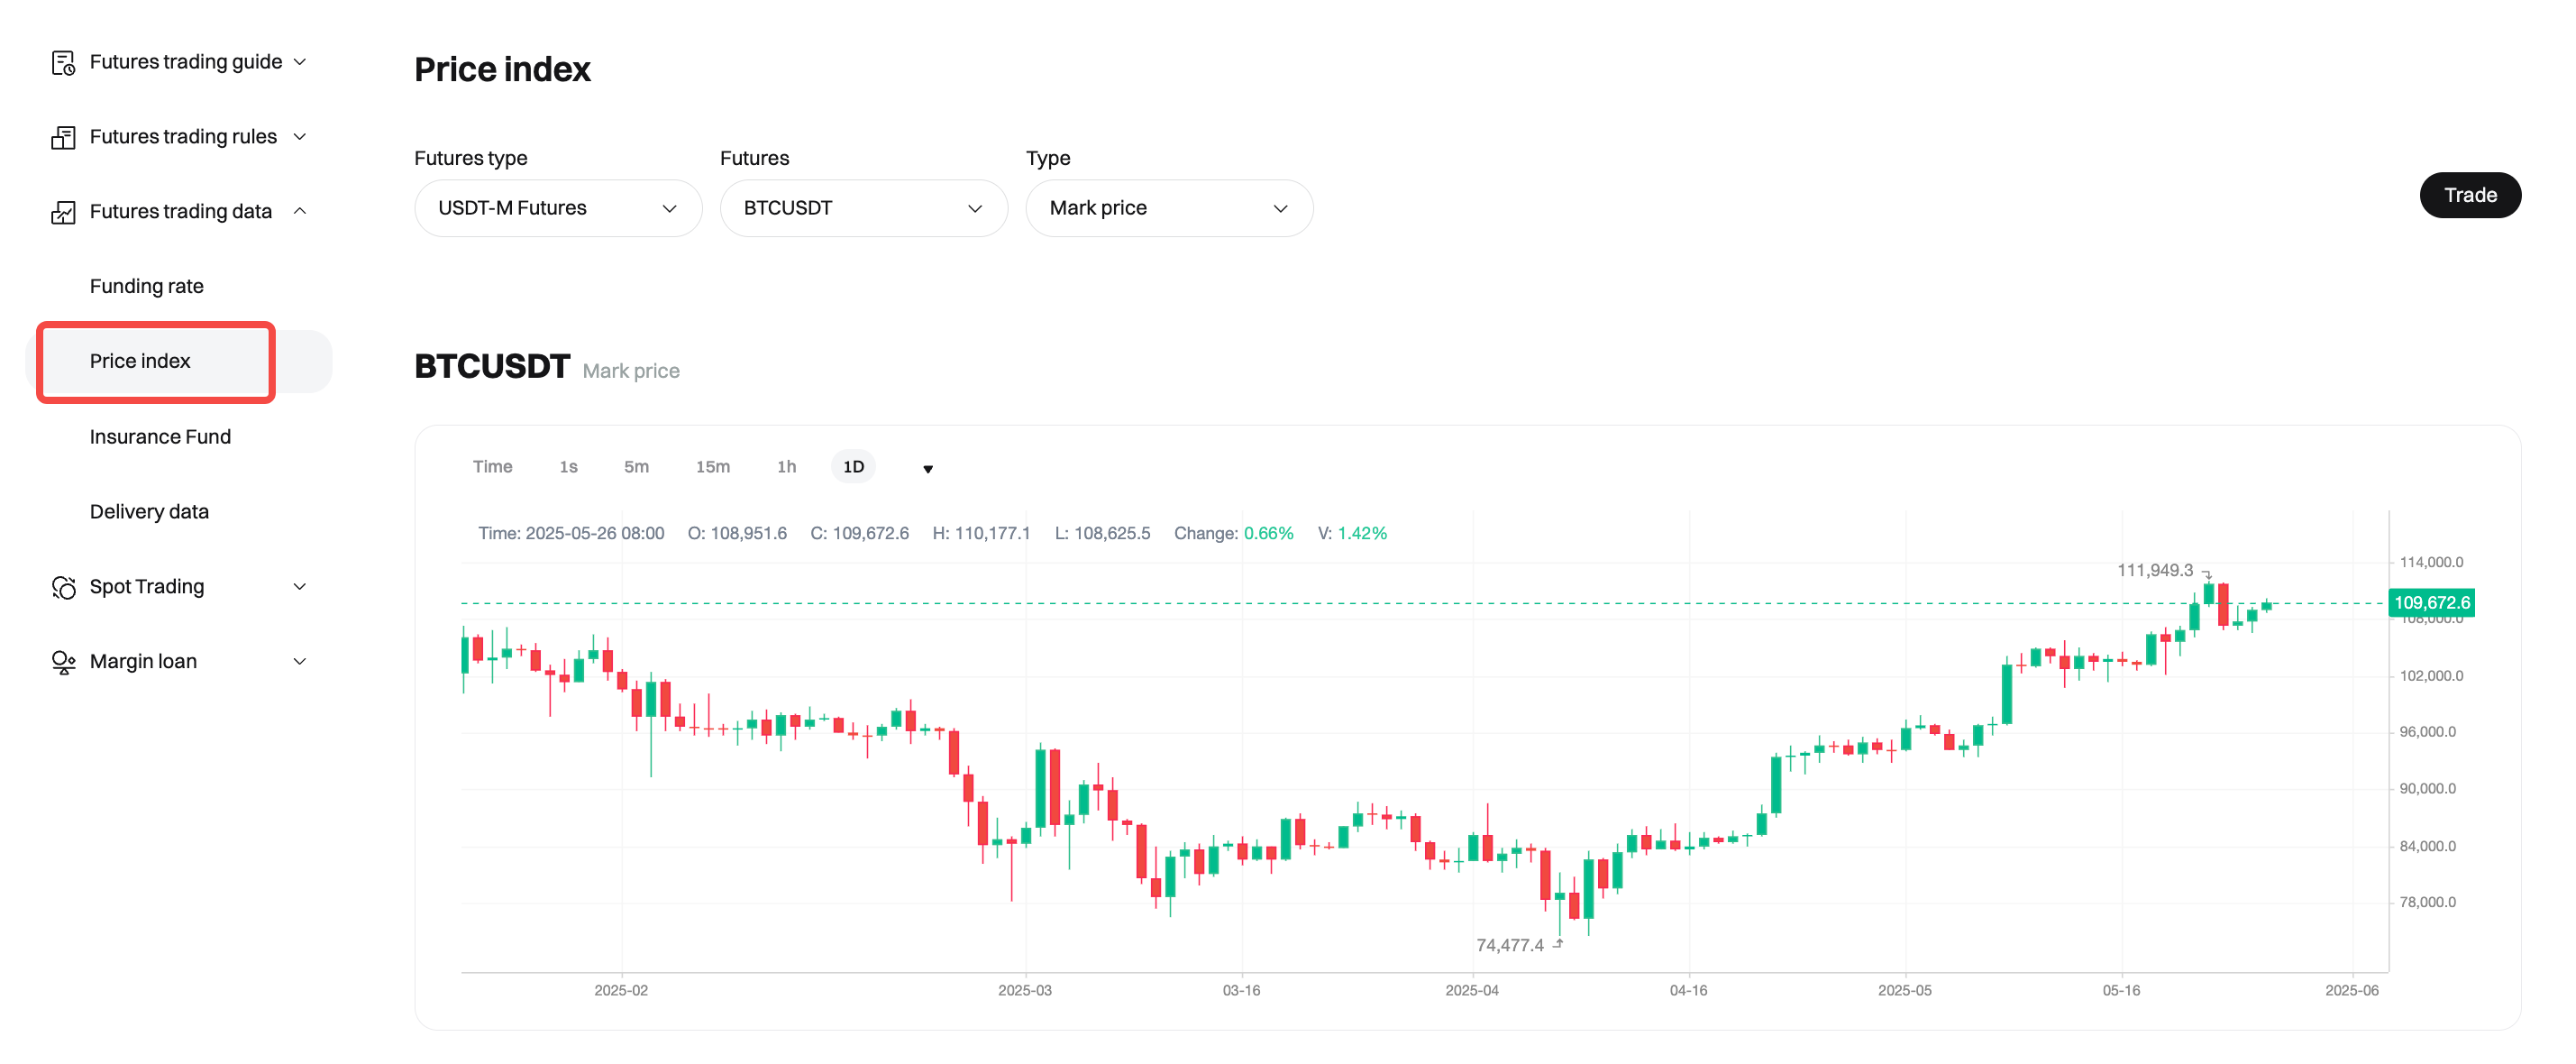Click the Futures trading data chart icon
Viewport: 2576px width, 1064px height.
coord(63,212)
